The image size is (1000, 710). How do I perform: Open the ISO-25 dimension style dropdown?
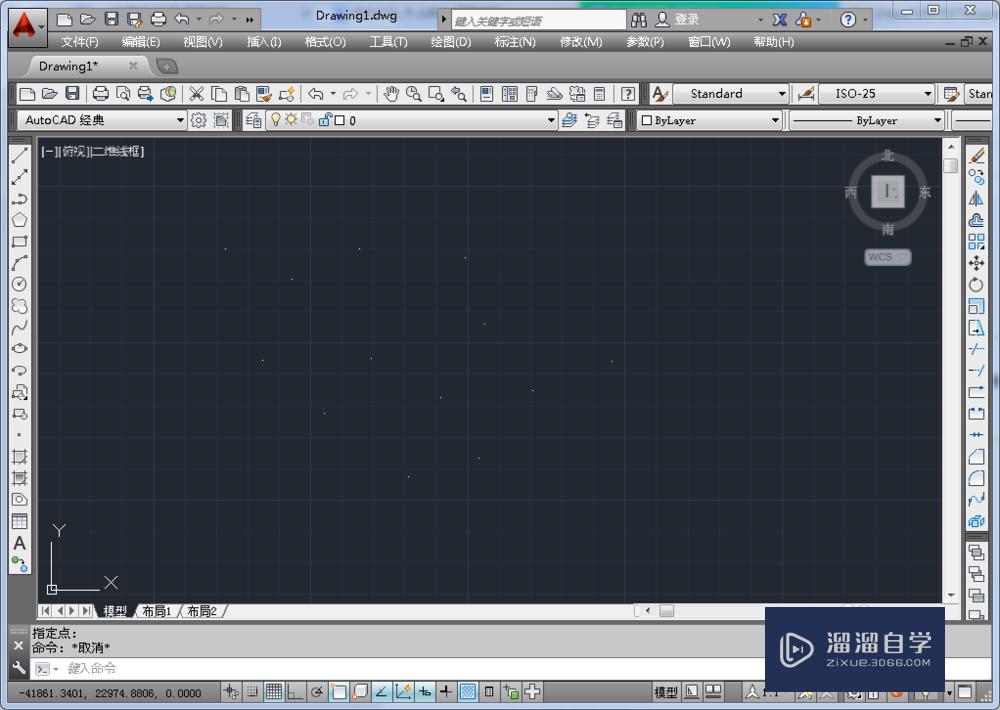pos(876,94)
